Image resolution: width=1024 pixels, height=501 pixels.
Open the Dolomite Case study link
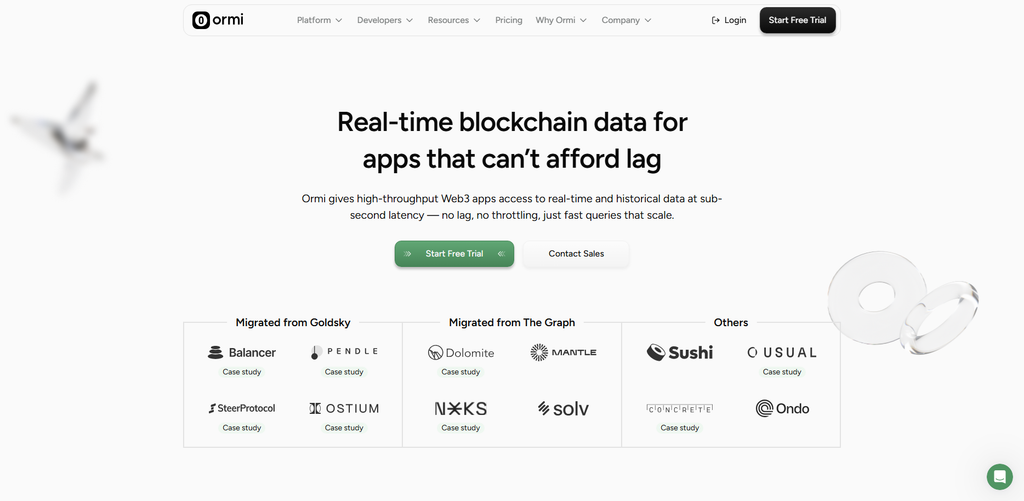[460, 372]
